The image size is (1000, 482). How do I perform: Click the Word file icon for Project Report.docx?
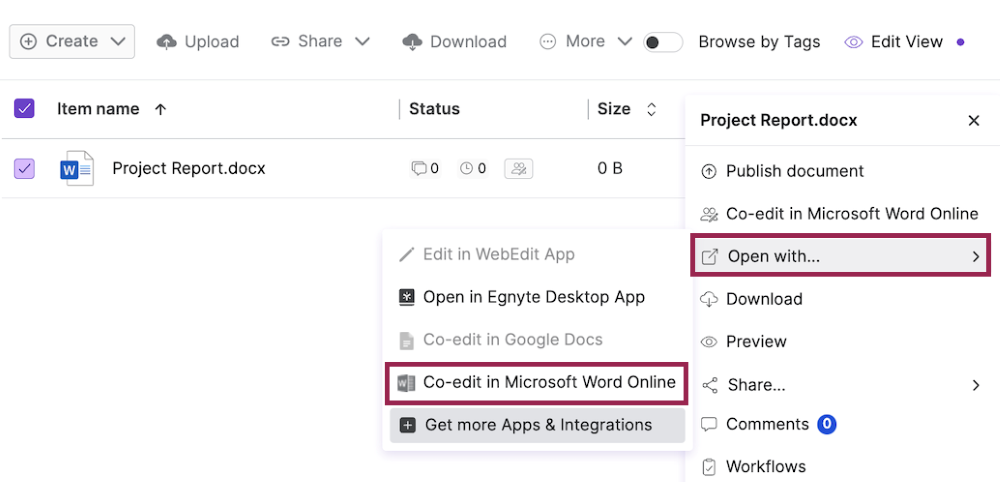pyautogui.click(x=77, y=169)
